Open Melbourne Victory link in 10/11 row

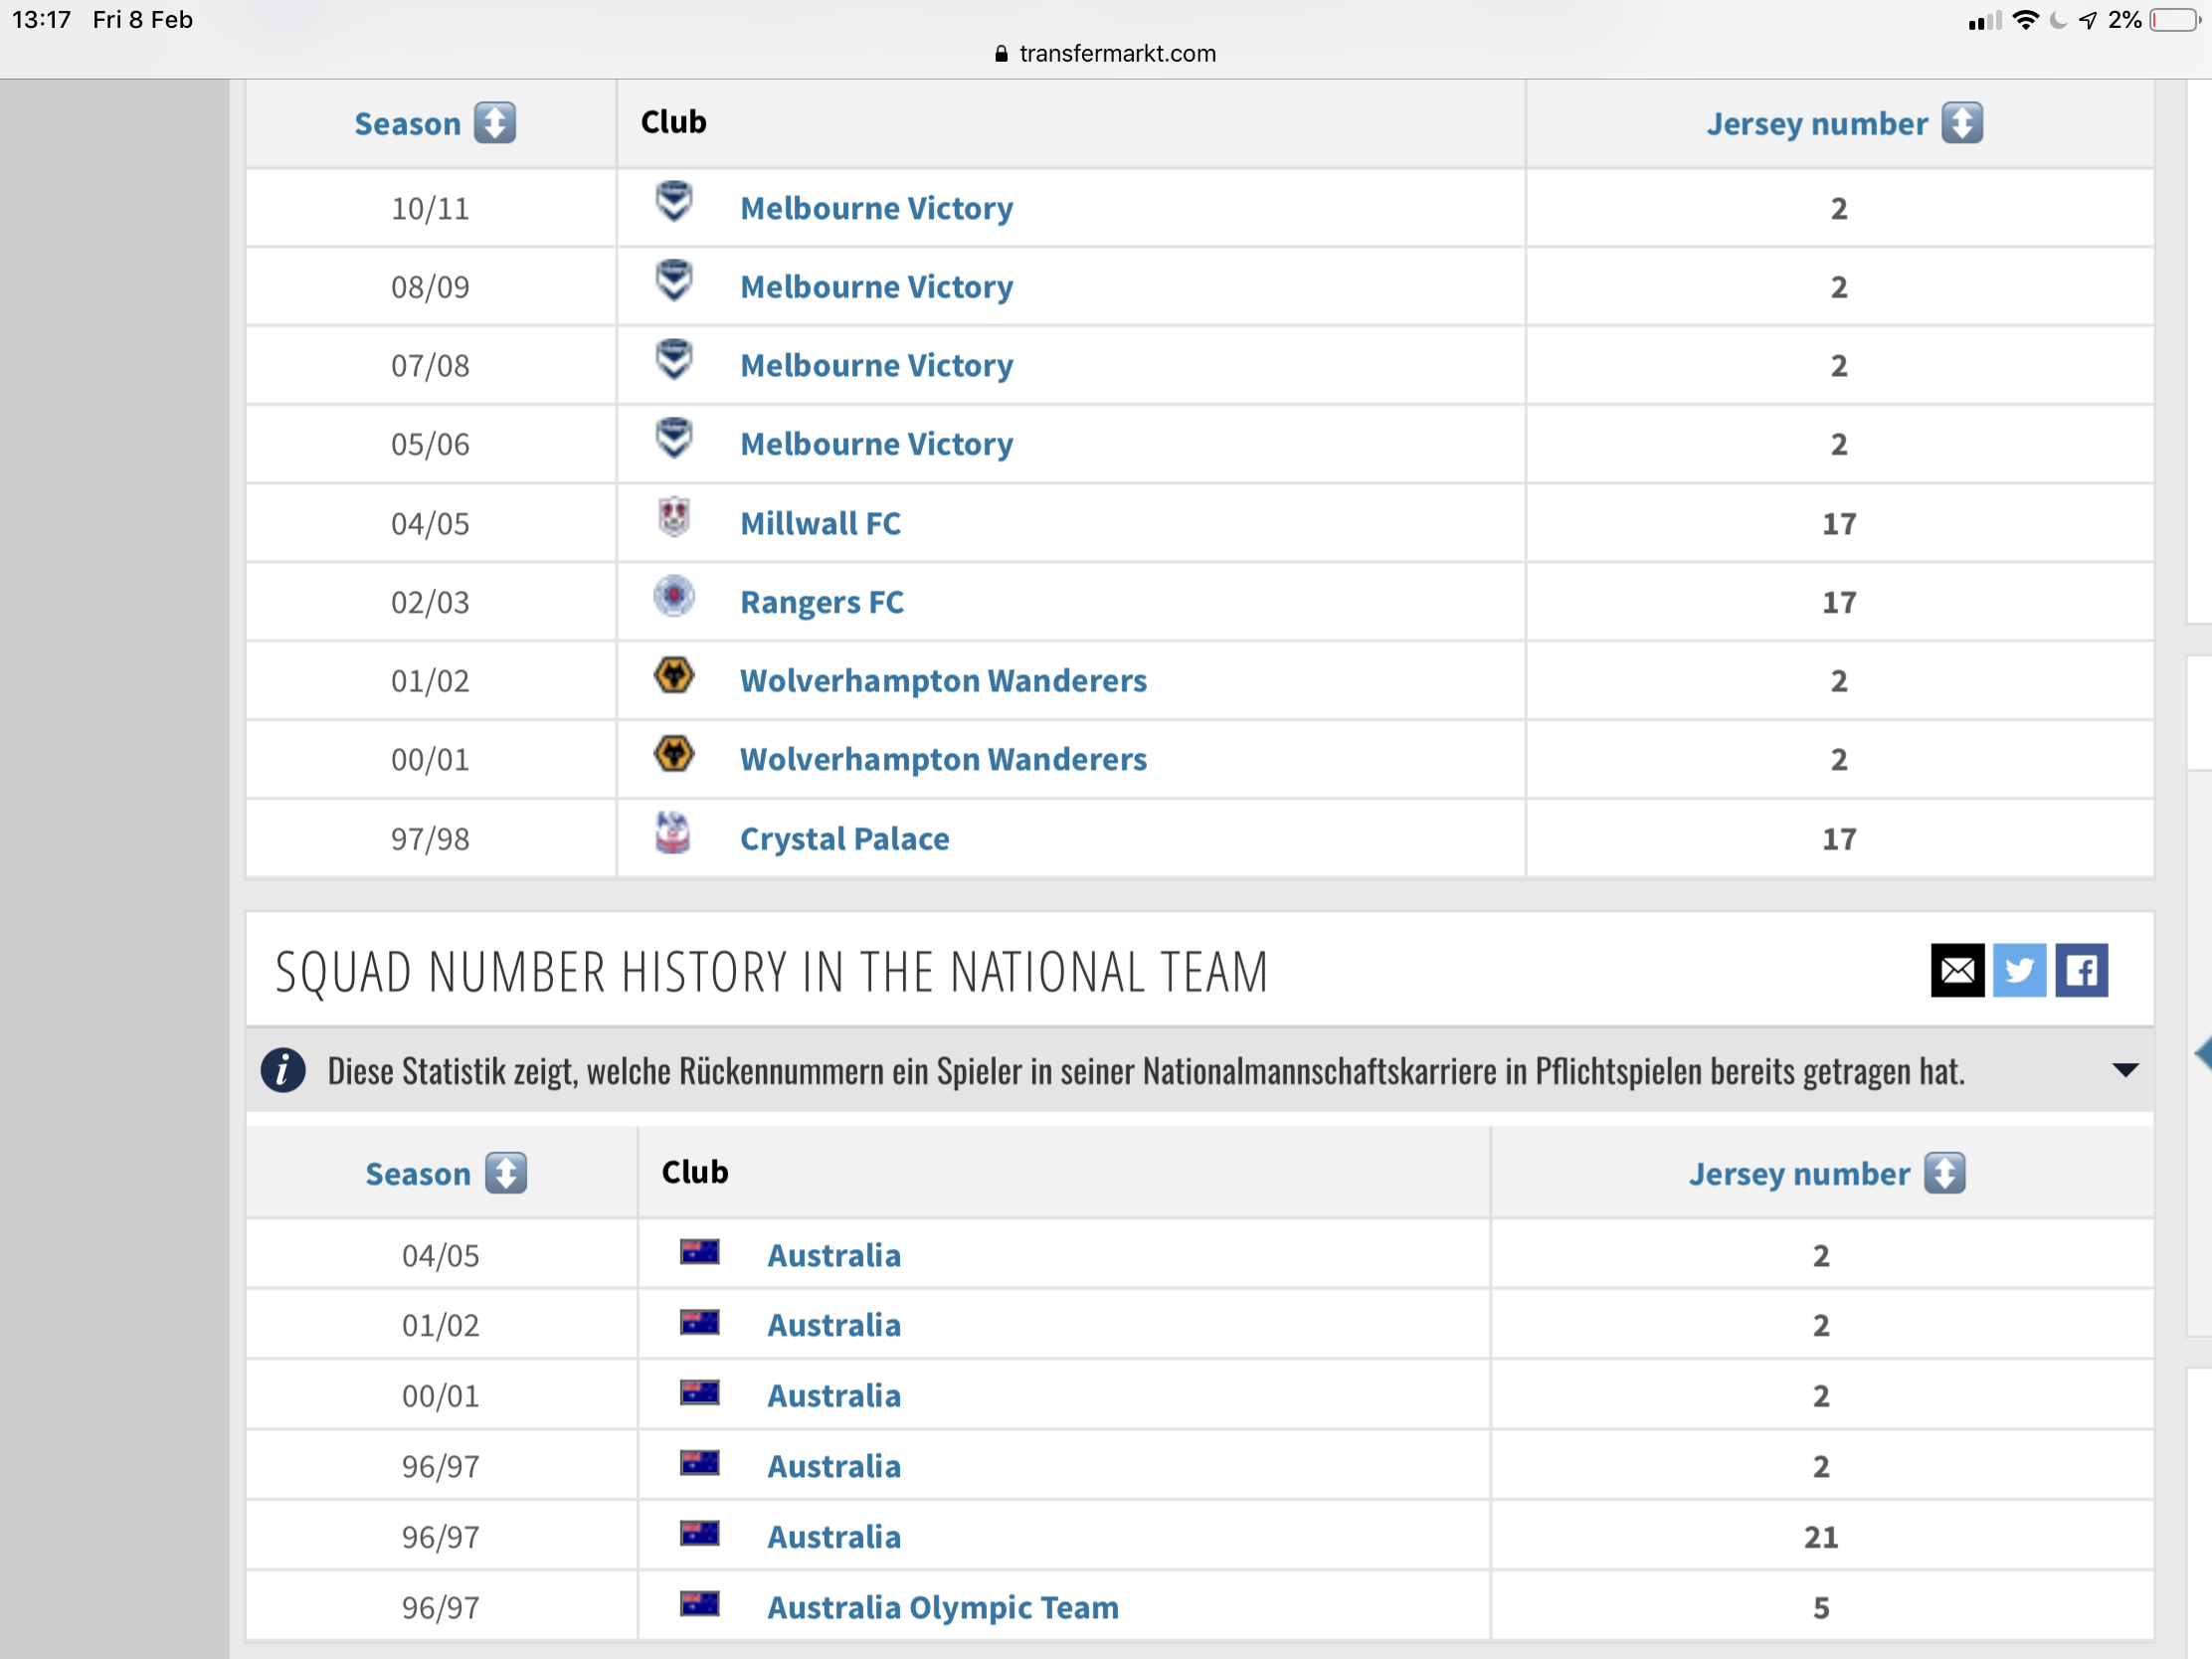click(x=876, y=208)
